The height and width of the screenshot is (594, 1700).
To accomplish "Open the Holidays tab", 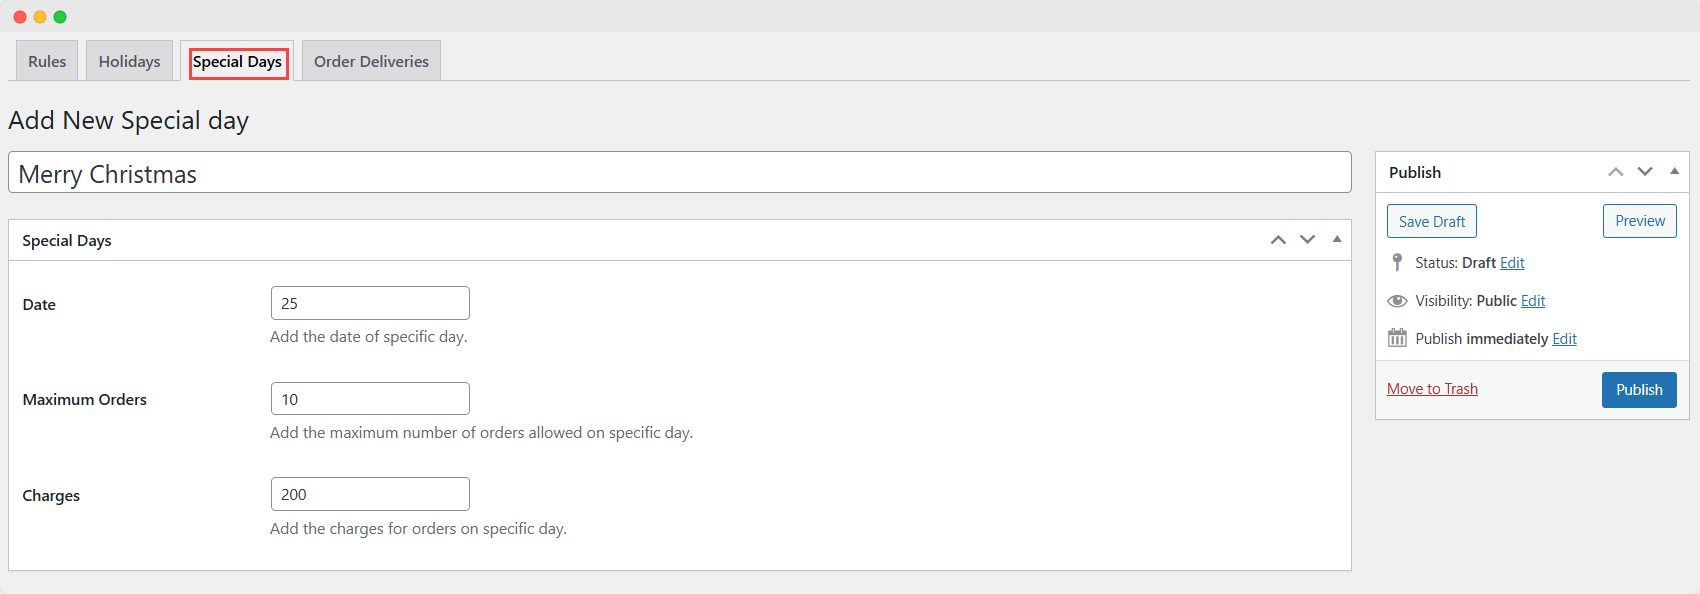I will pyautogui.click(x=129, y=60).
